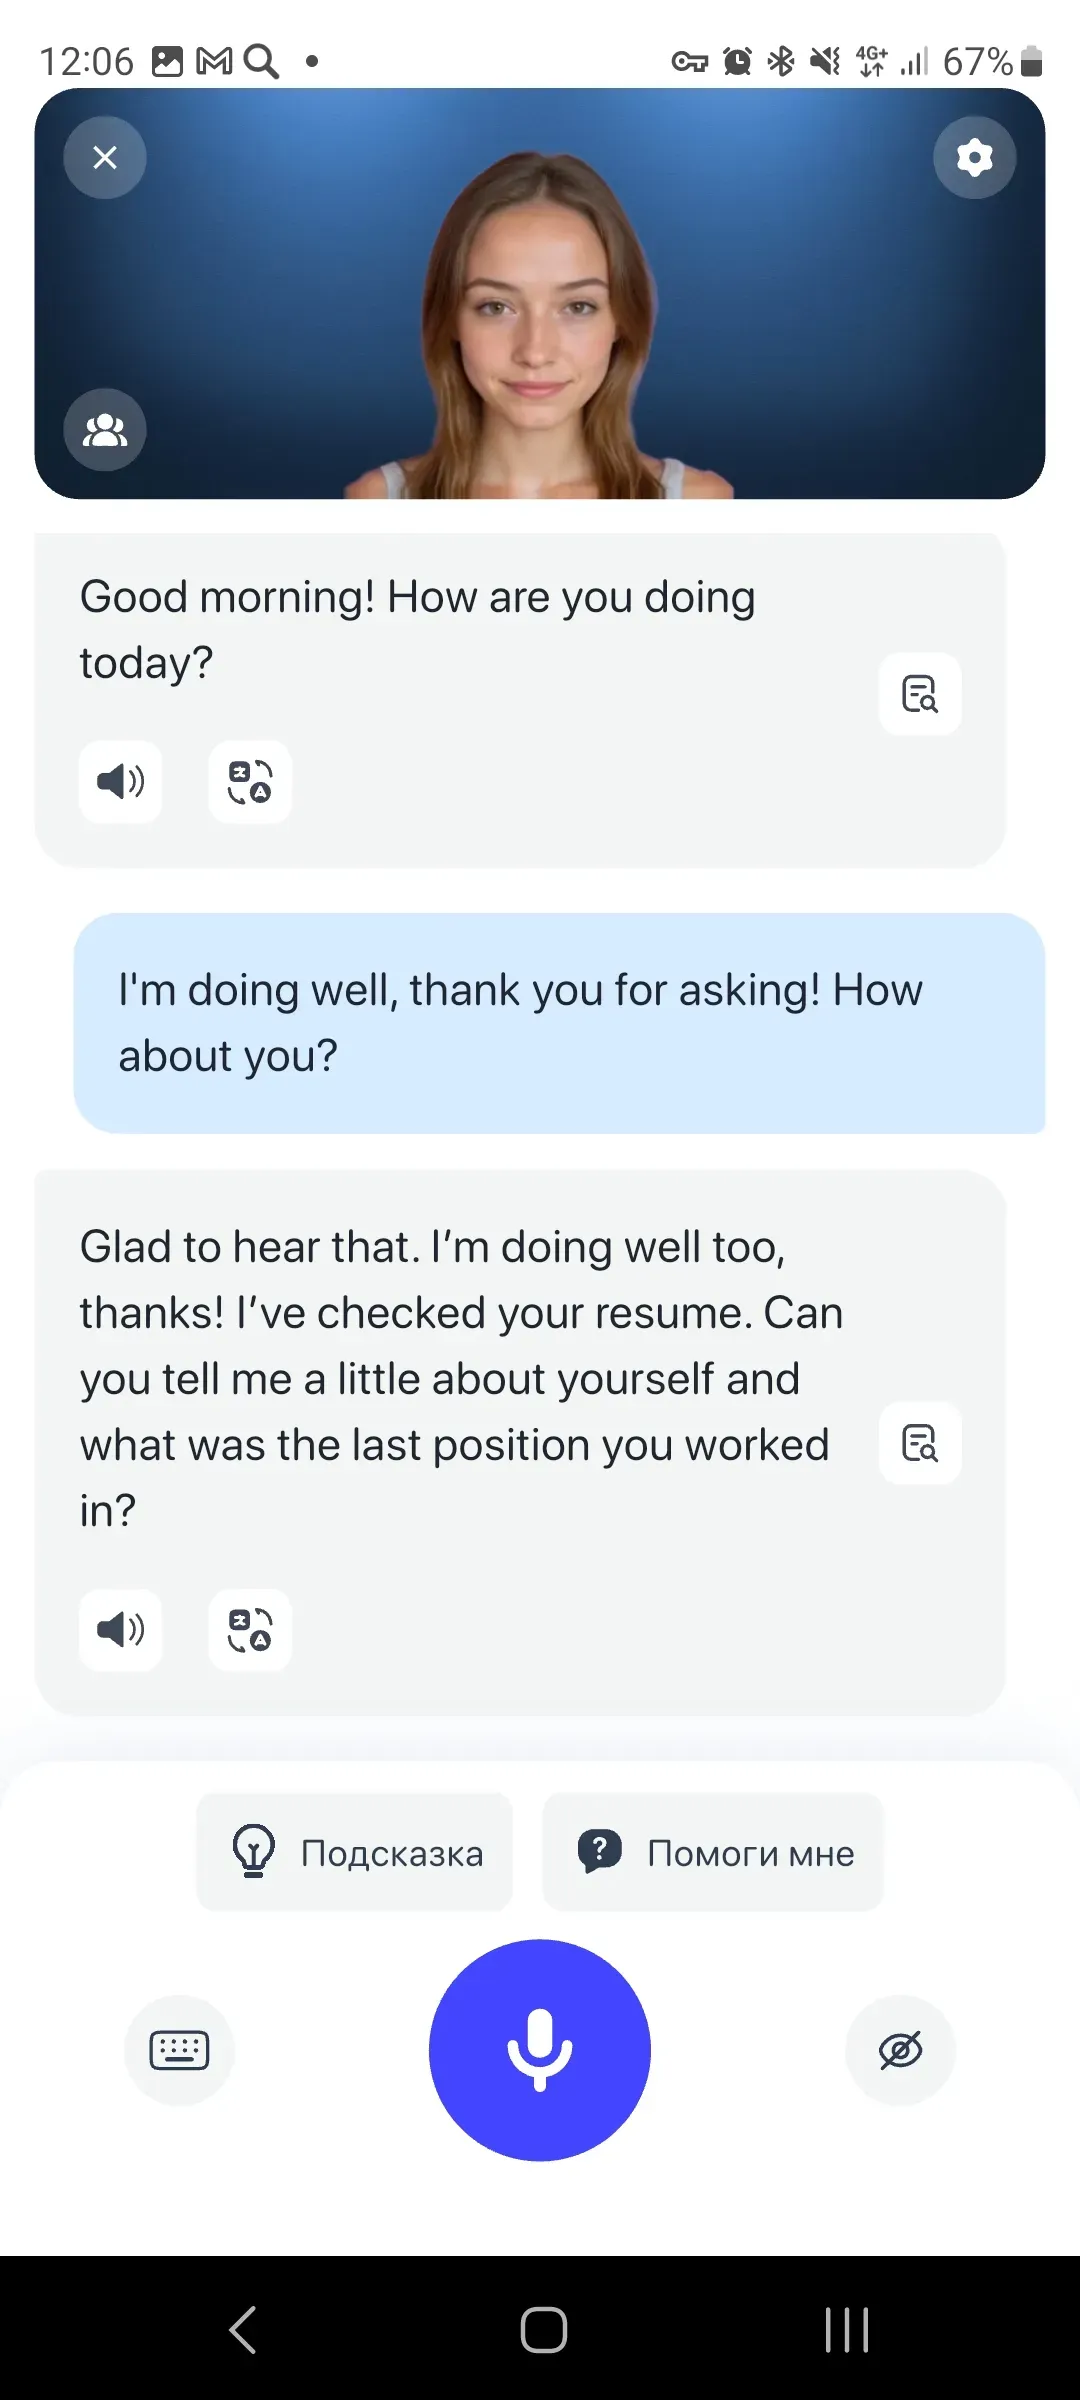Open the participants view on the video
Image resolution: width=1080 pixels, height=2400 pixels.
coord(105,430)
